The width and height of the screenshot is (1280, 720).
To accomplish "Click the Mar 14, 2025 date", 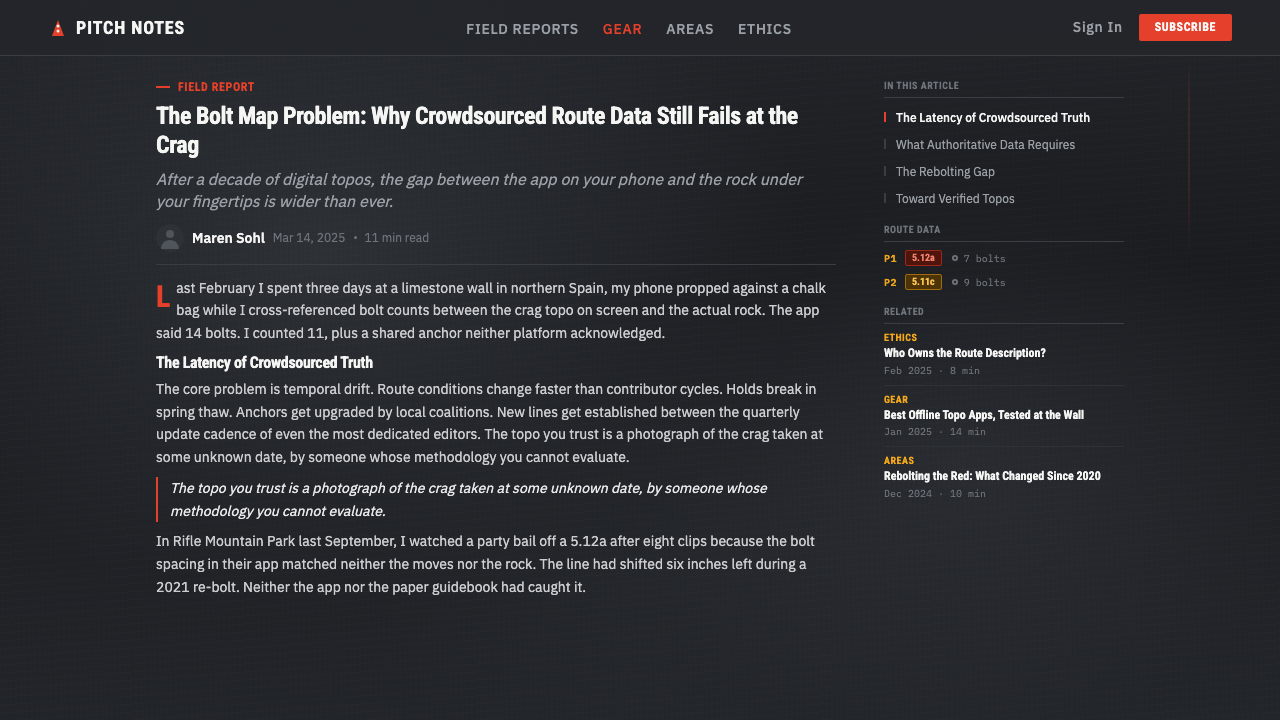I will pyautogui.click(x=309, y=238).
